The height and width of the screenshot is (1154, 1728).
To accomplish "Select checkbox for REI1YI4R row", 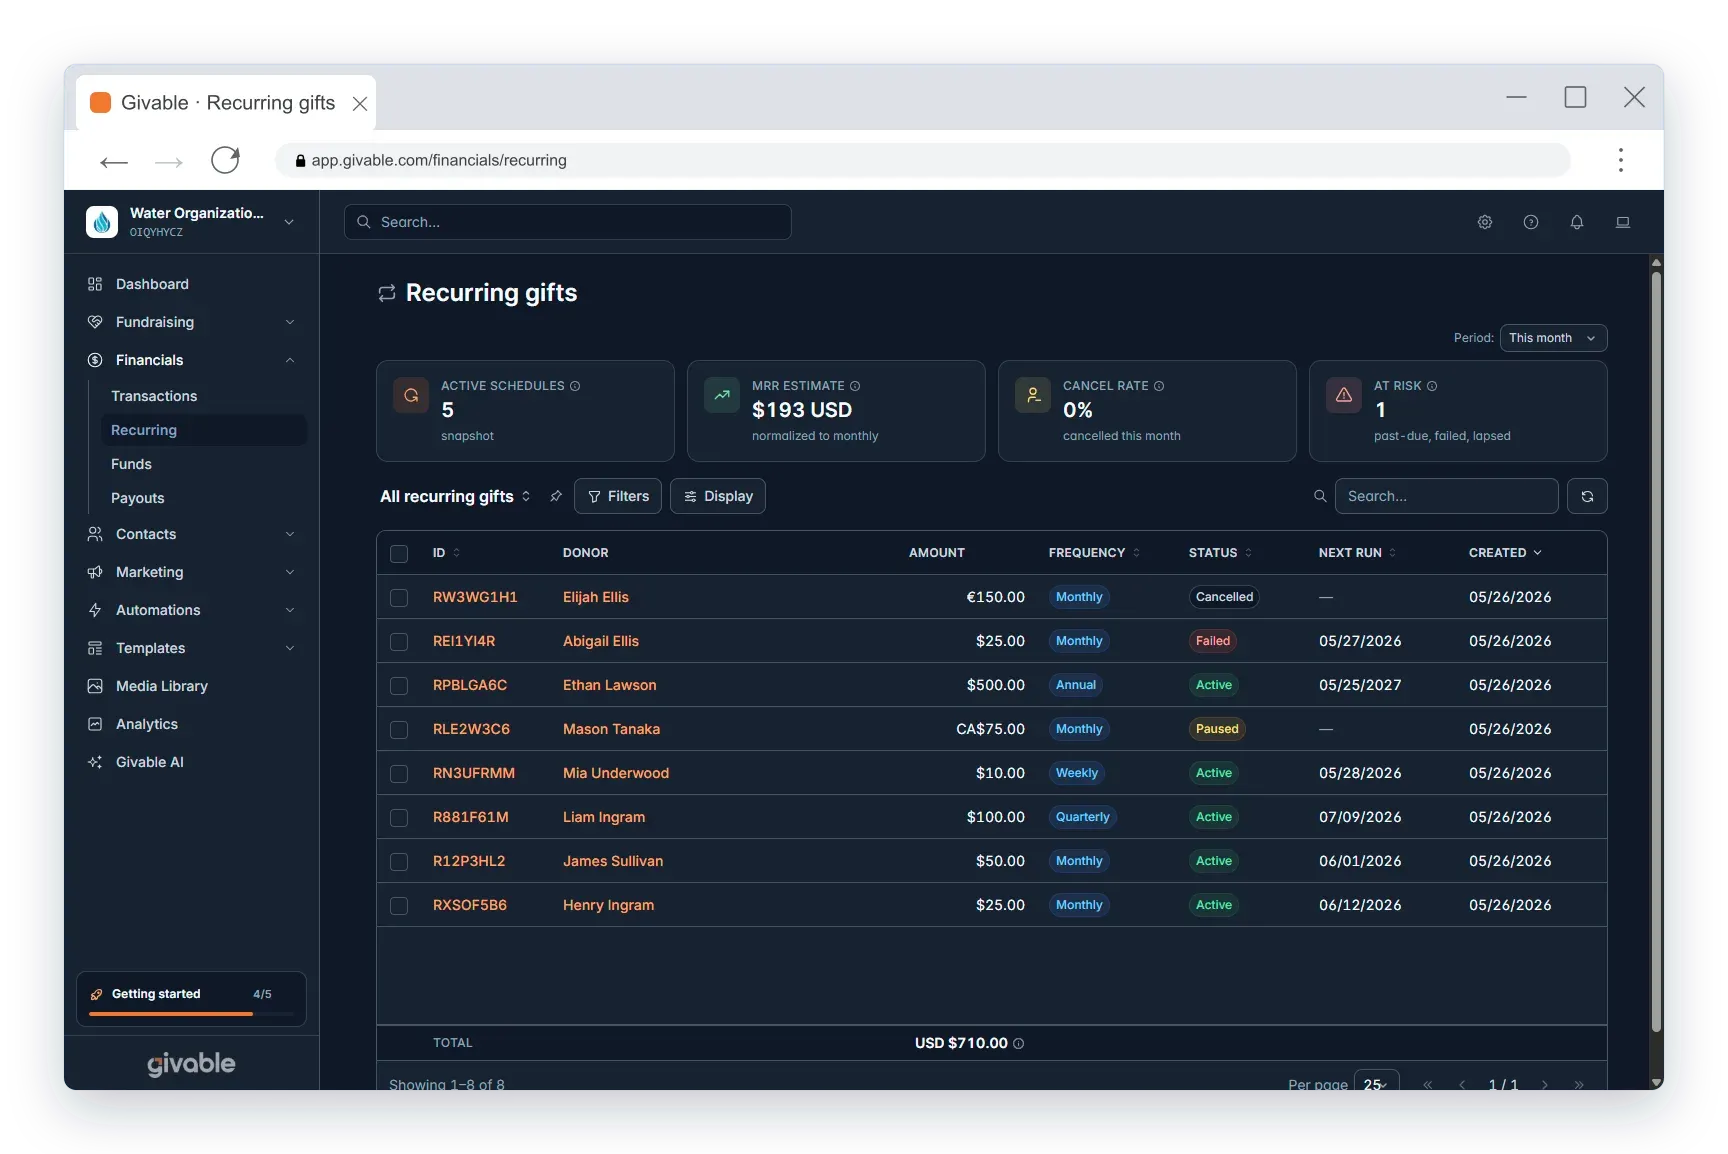I will click(x=399, y=642).
